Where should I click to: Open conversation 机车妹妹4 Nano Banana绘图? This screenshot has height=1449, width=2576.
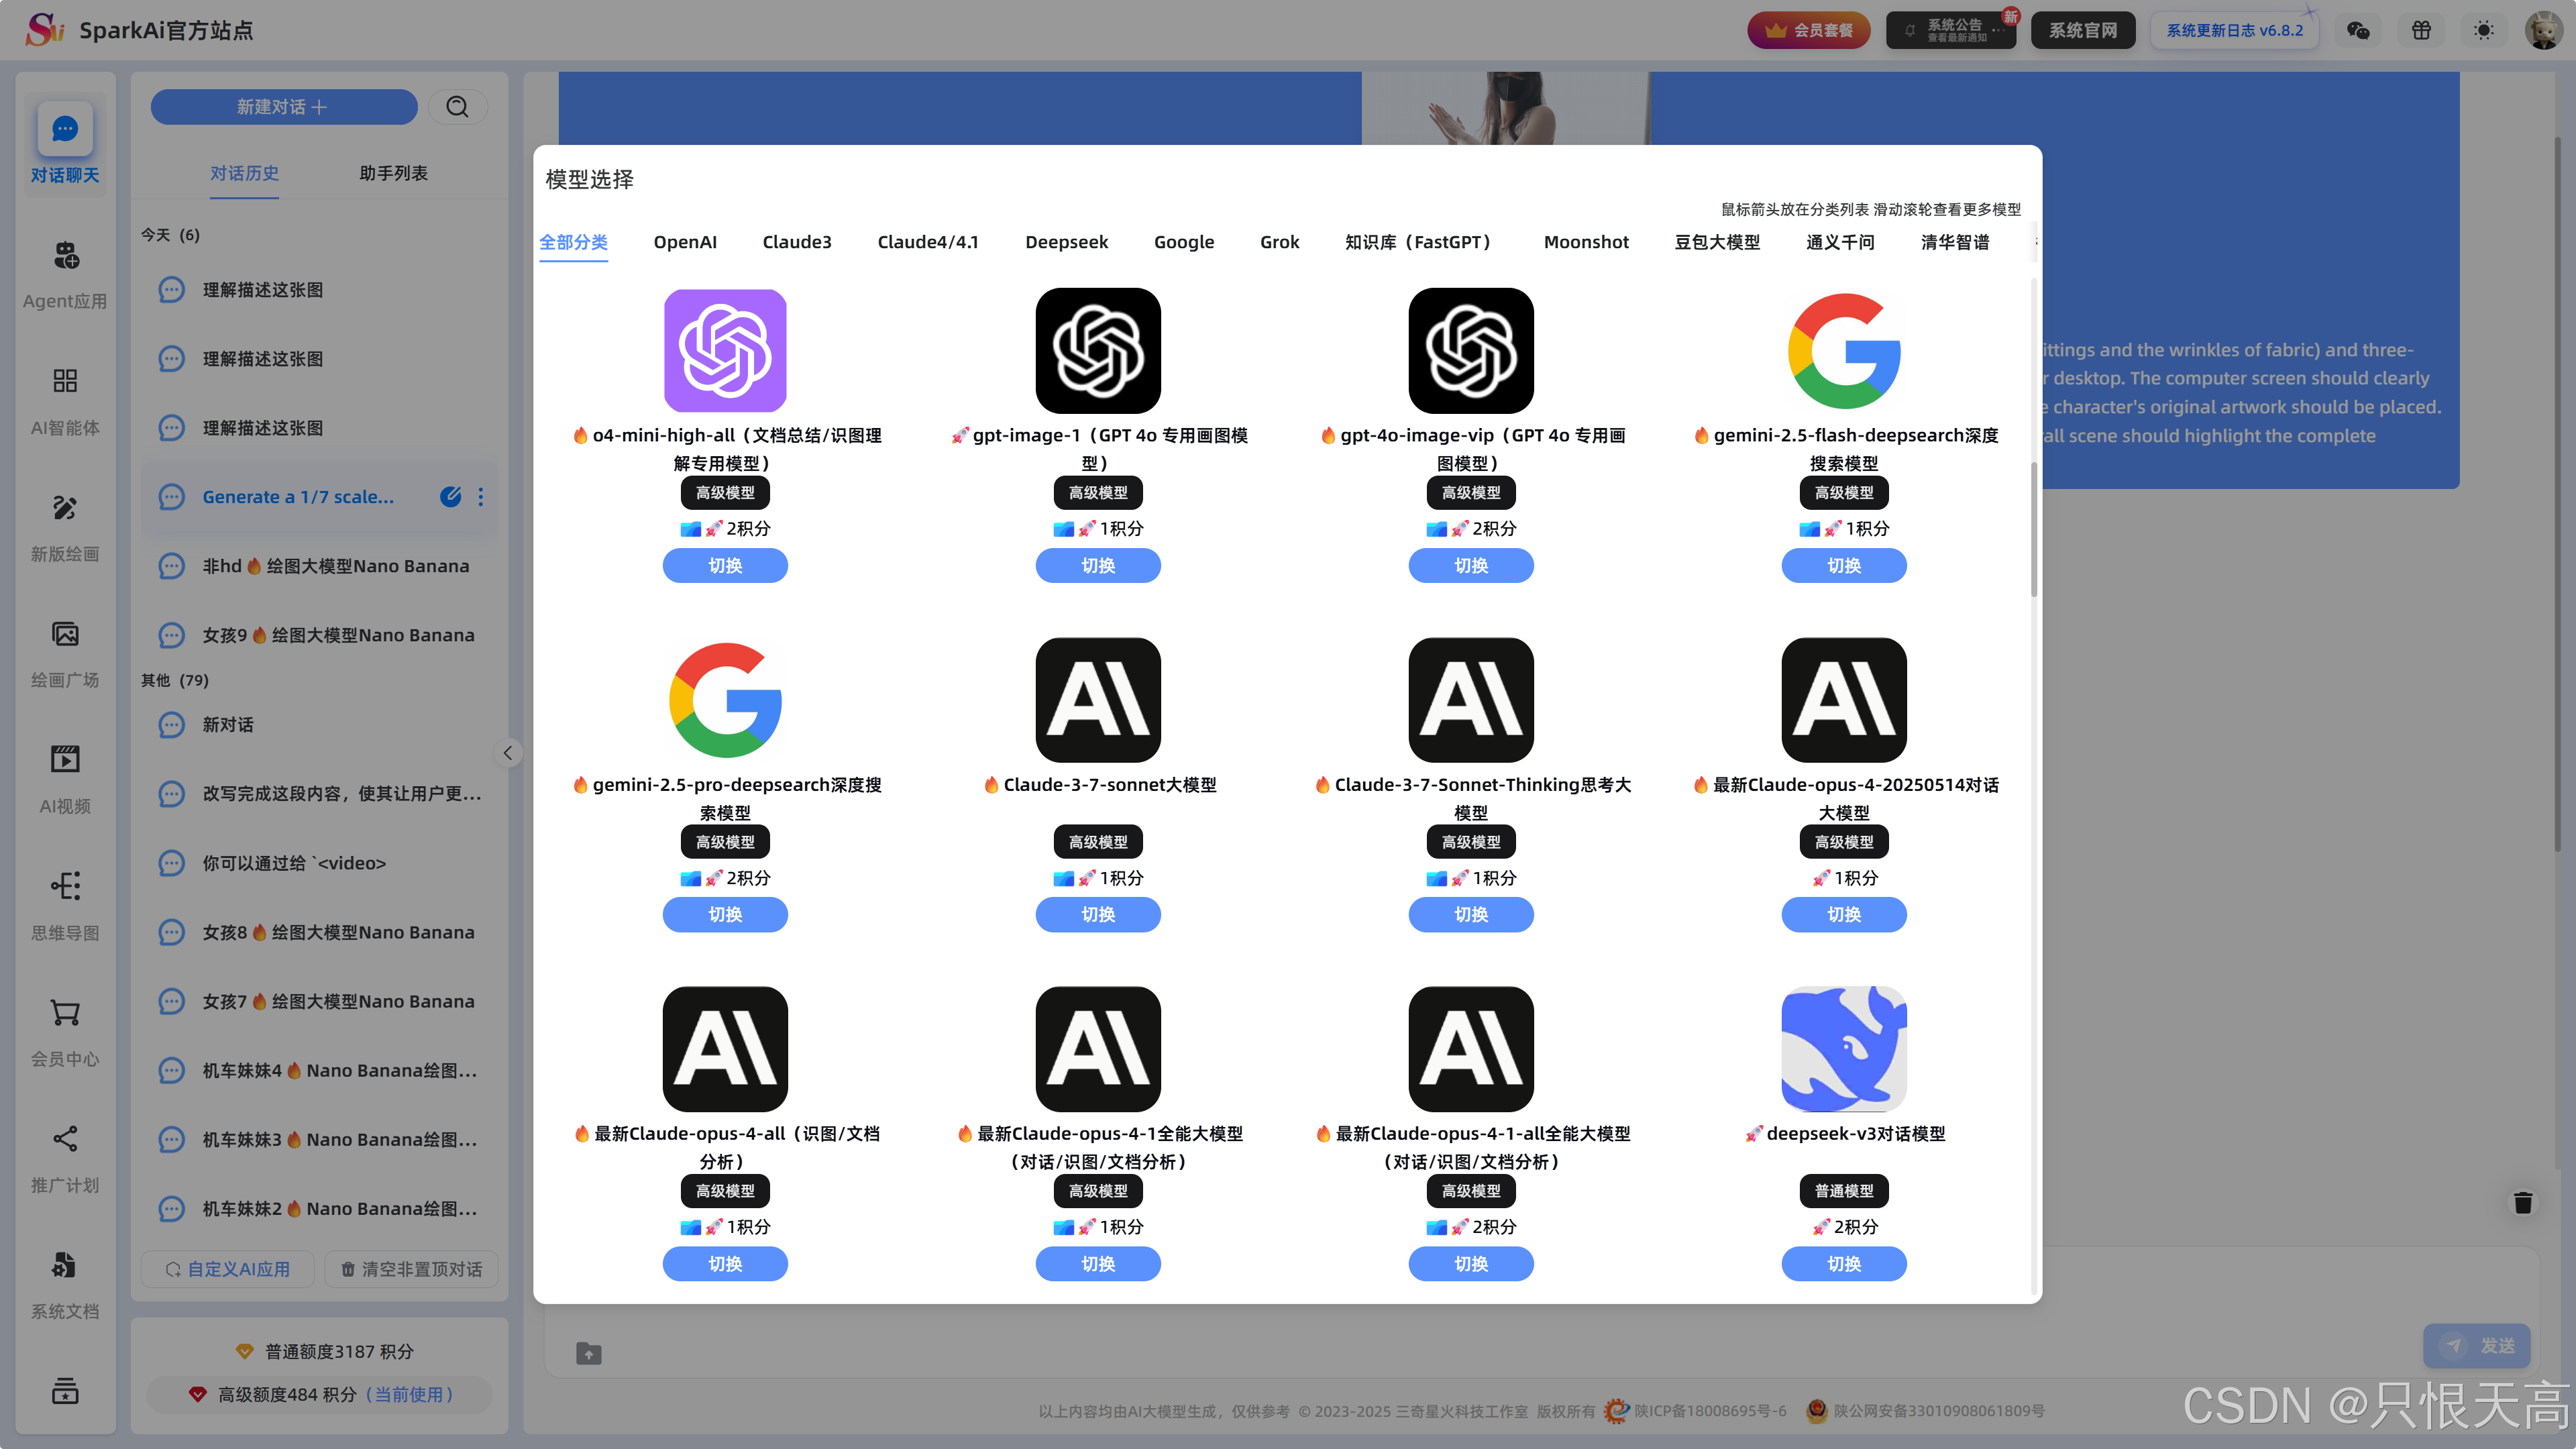click(320, 1071)
